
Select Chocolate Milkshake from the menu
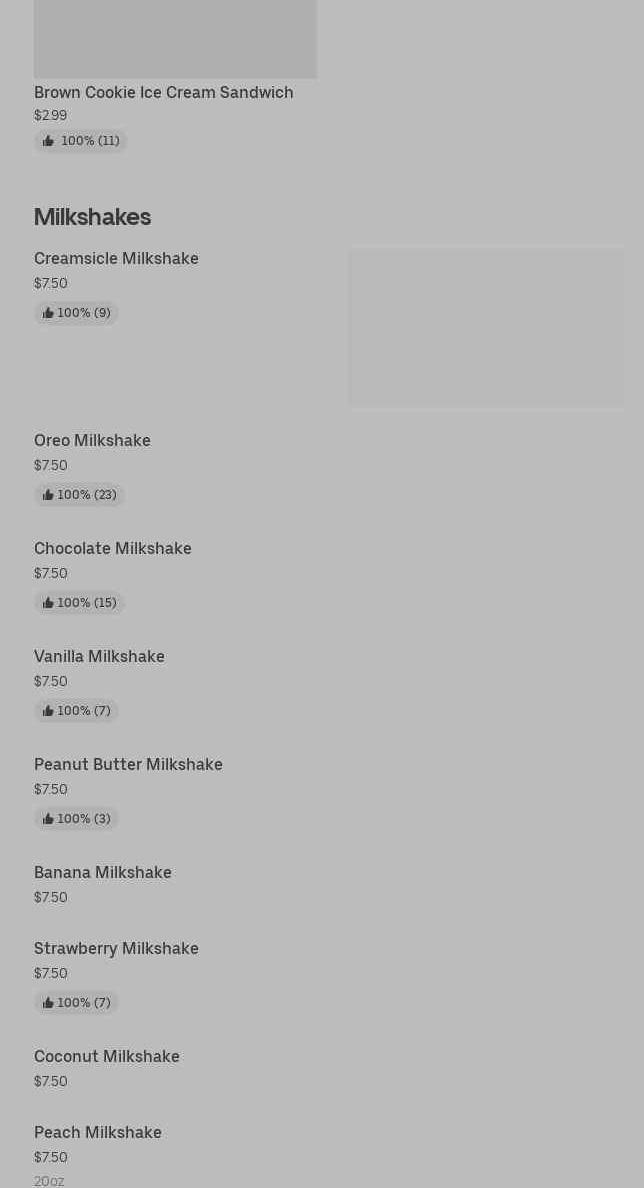pos(112,548)
